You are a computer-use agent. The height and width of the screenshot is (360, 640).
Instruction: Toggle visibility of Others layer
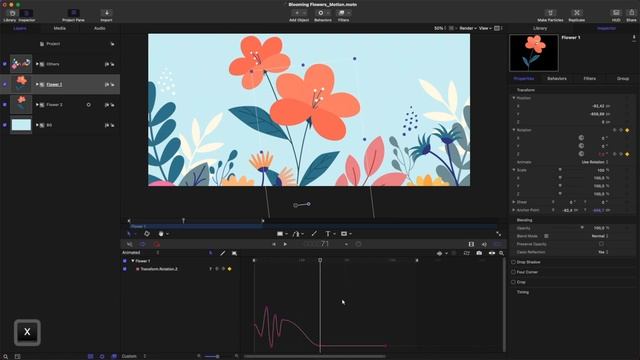pyautogui.click(x=4, y=64)
